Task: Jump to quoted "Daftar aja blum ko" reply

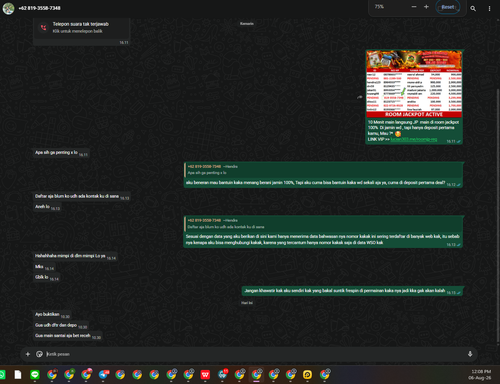Action: 323,224
